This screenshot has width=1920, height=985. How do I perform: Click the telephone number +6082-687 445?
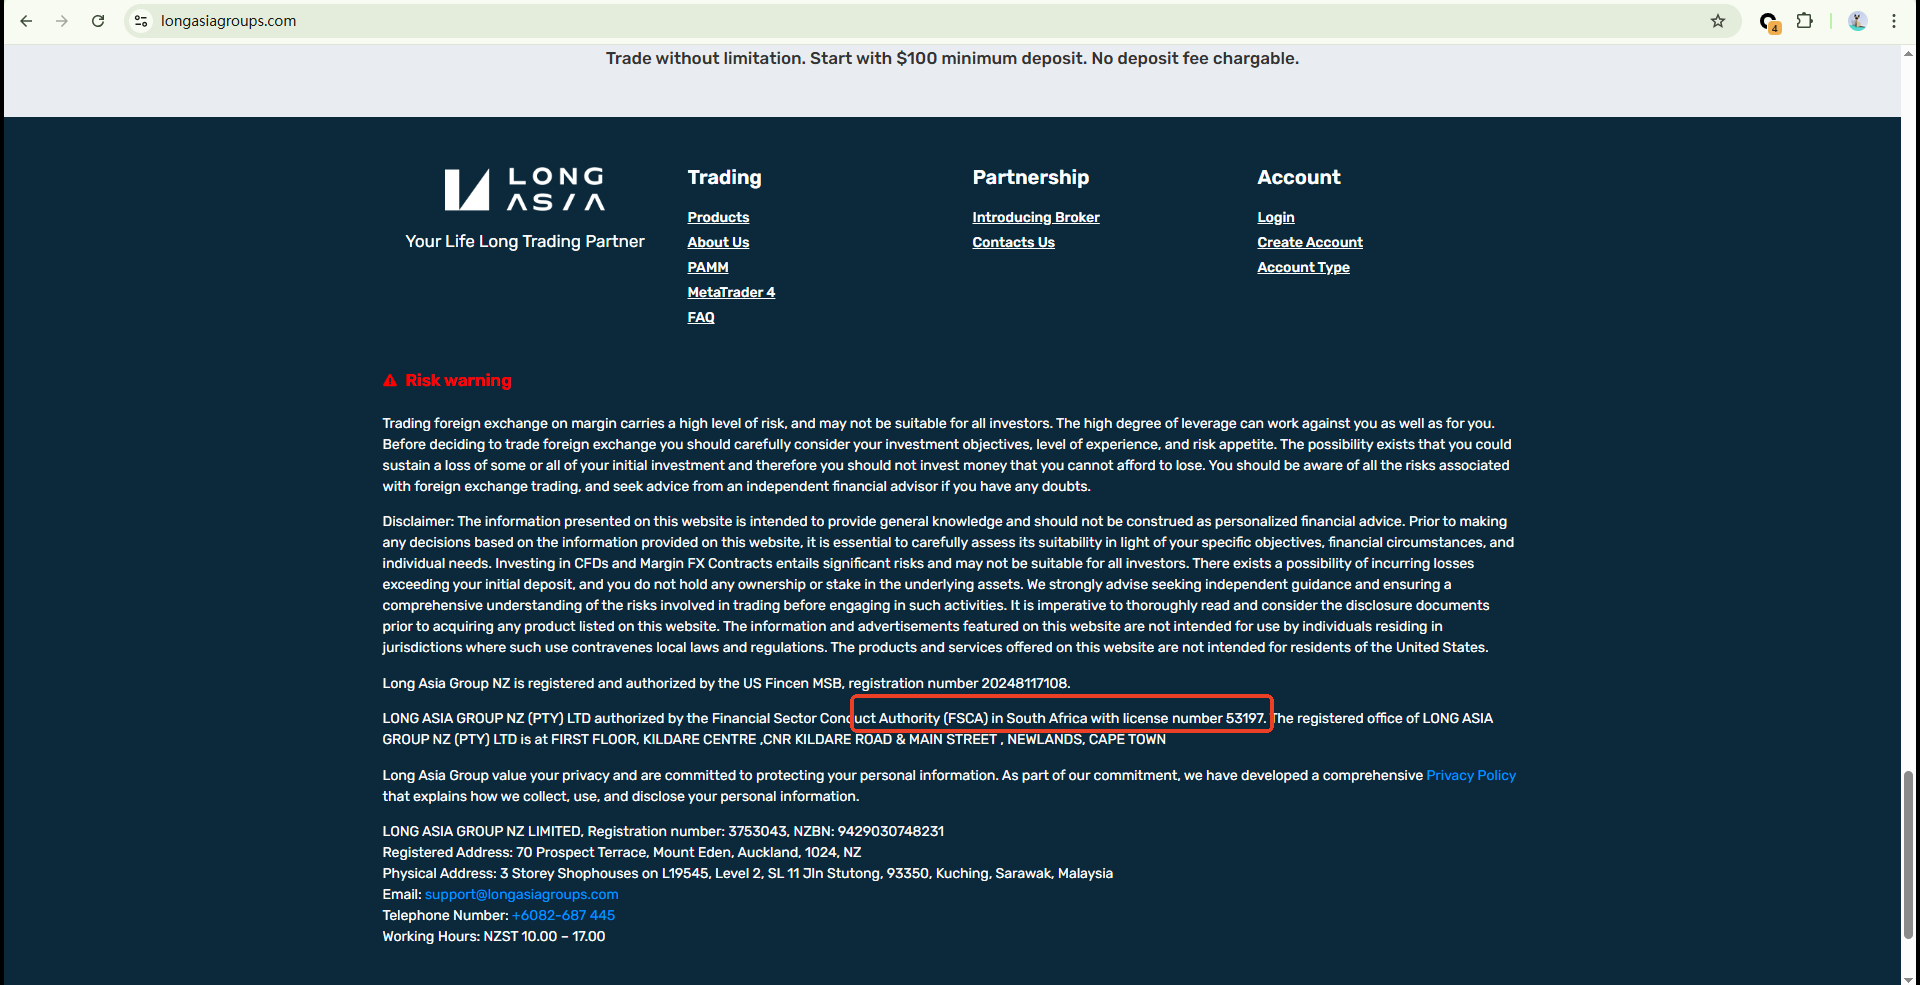[564, 915]
